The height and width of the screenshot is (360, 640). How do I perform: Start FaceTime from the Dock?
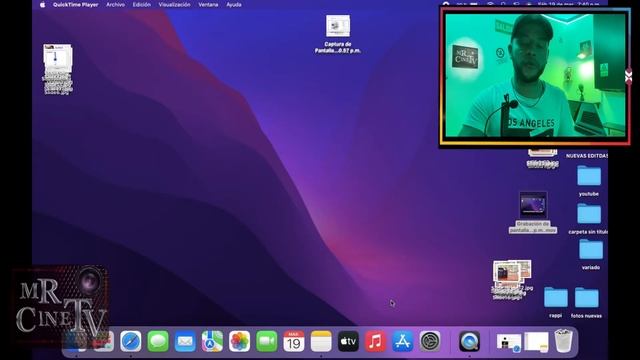pos(267,341)
